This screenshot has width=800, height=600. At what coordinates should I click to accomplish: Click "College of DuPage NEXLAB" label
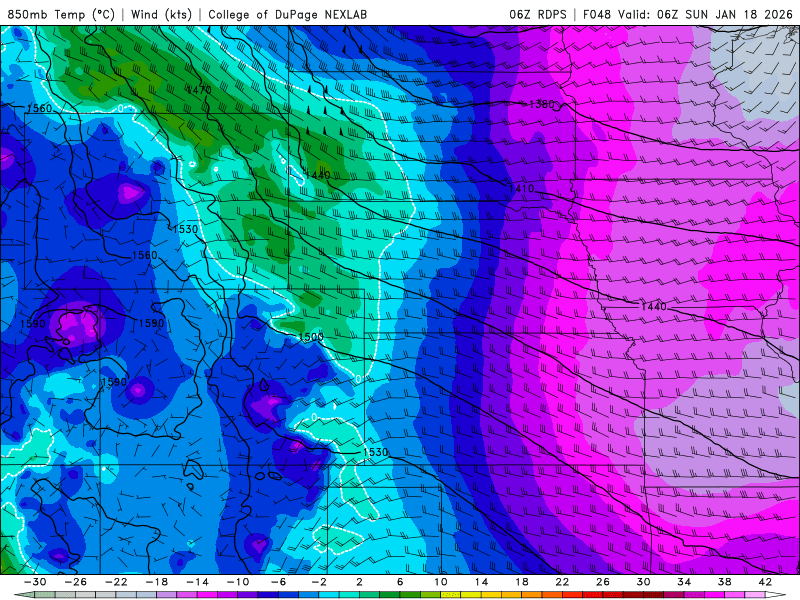287,14
